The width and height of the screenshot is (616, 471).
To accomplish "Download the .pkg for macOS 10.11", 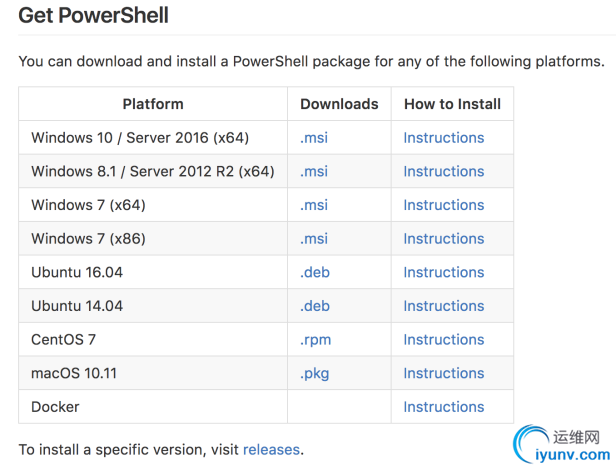I will [x=314, y=373].
